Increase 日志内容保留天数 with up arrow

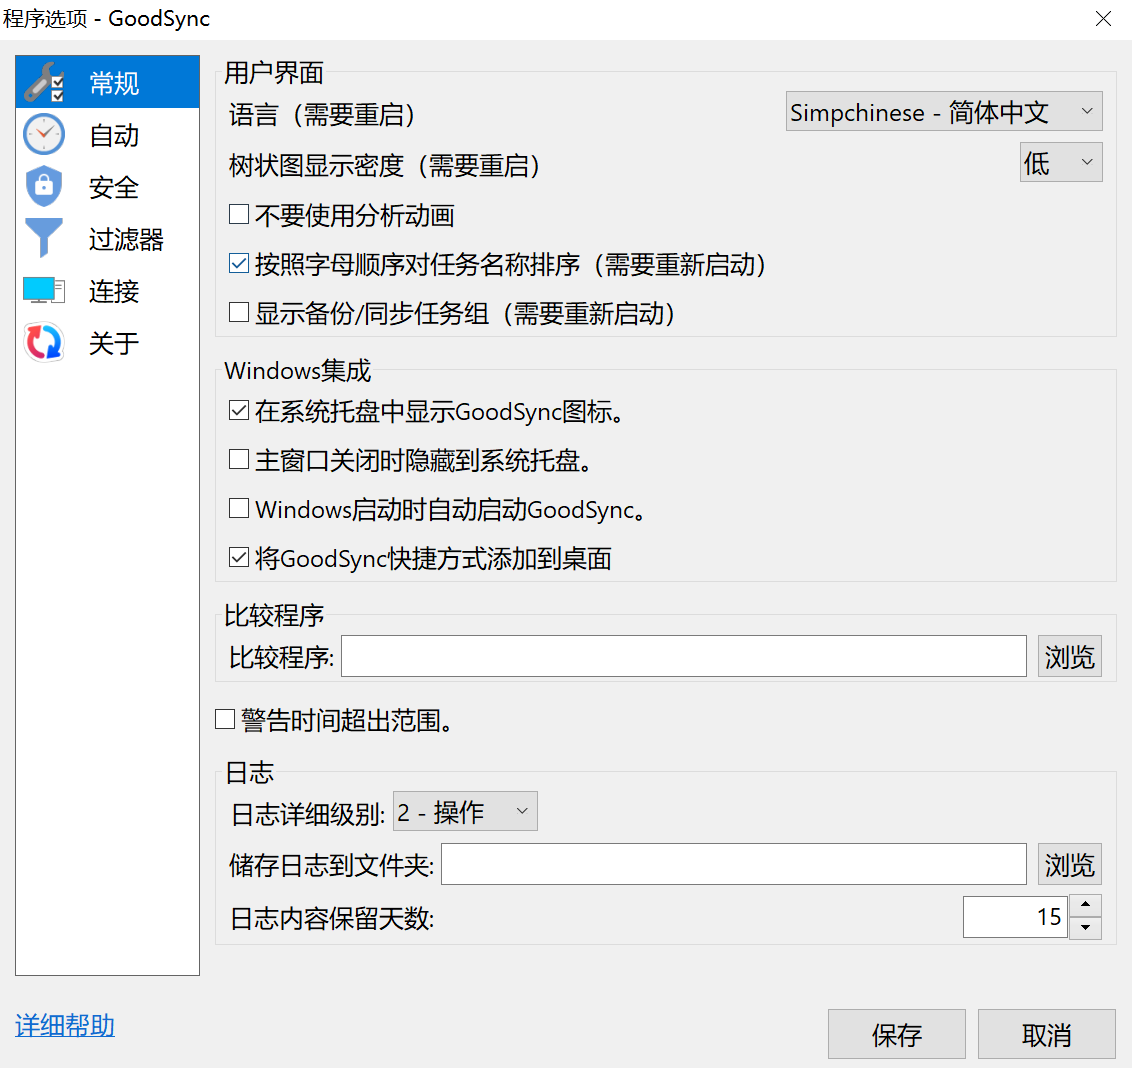point(1085,906)
